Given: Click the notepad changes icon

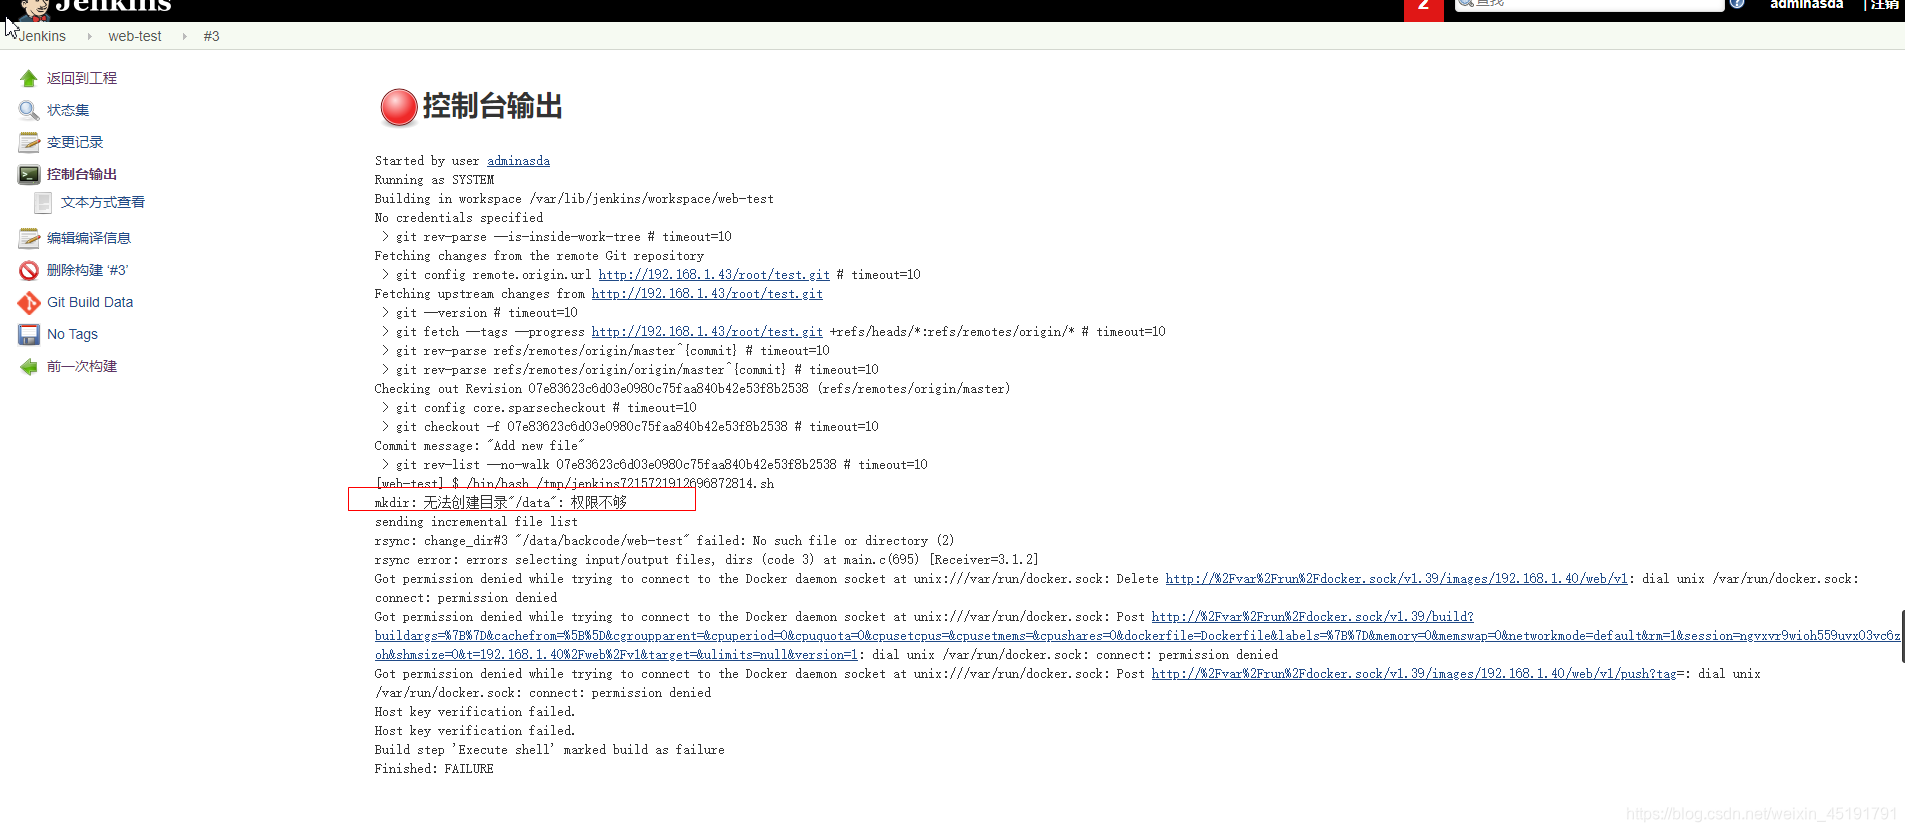Looking at the screenshot, I should point(29,142).
